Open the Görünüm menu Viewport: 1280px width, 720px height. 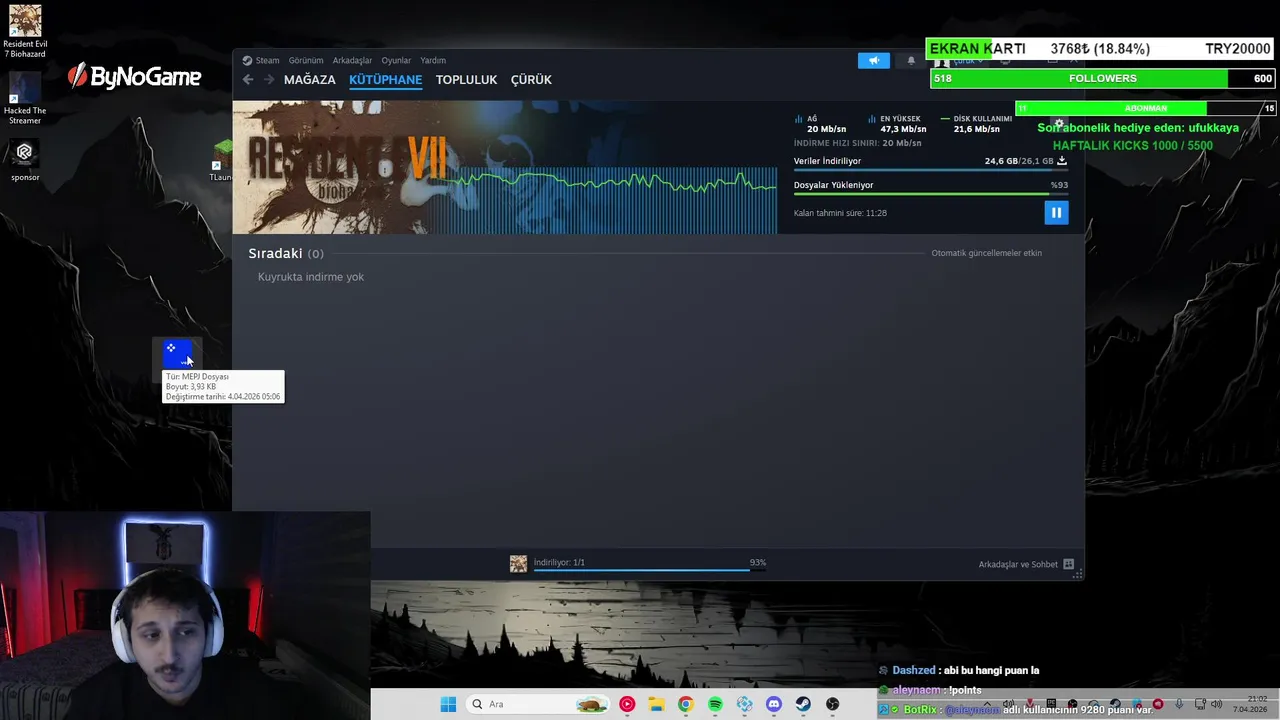[306, 60]
